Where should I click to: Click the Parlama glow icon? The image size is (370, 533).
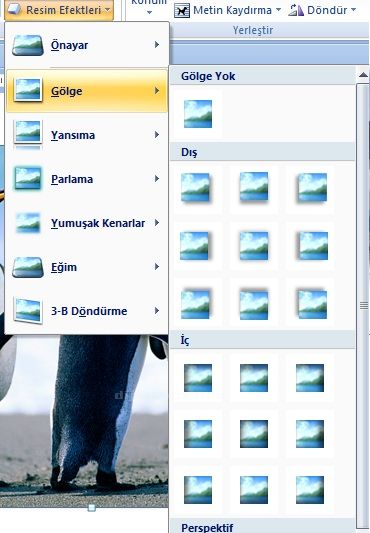tap(28, 178)
